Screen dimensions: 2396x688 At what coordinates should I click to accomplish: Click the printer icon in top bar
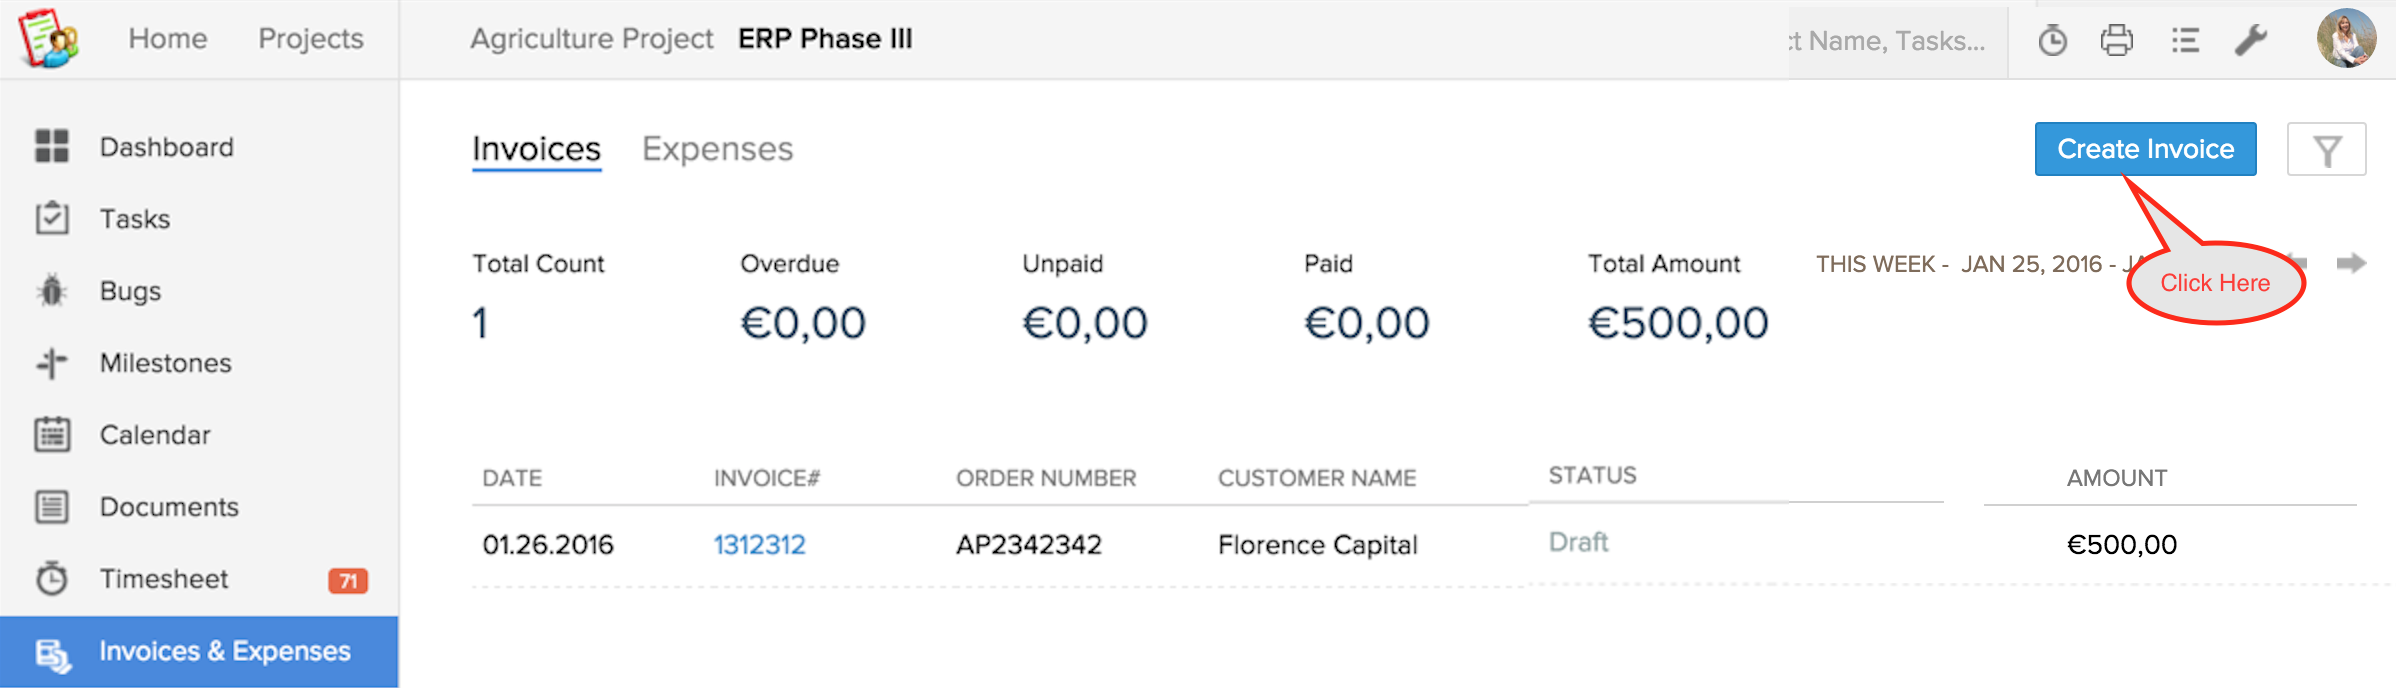tap(2116, 40)
